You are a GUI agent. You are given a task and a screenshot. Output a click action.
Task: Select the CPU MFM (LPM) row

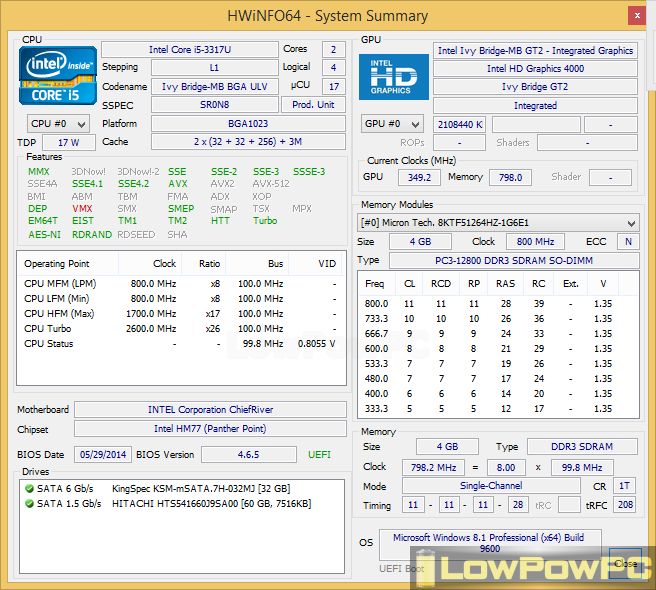181,284
